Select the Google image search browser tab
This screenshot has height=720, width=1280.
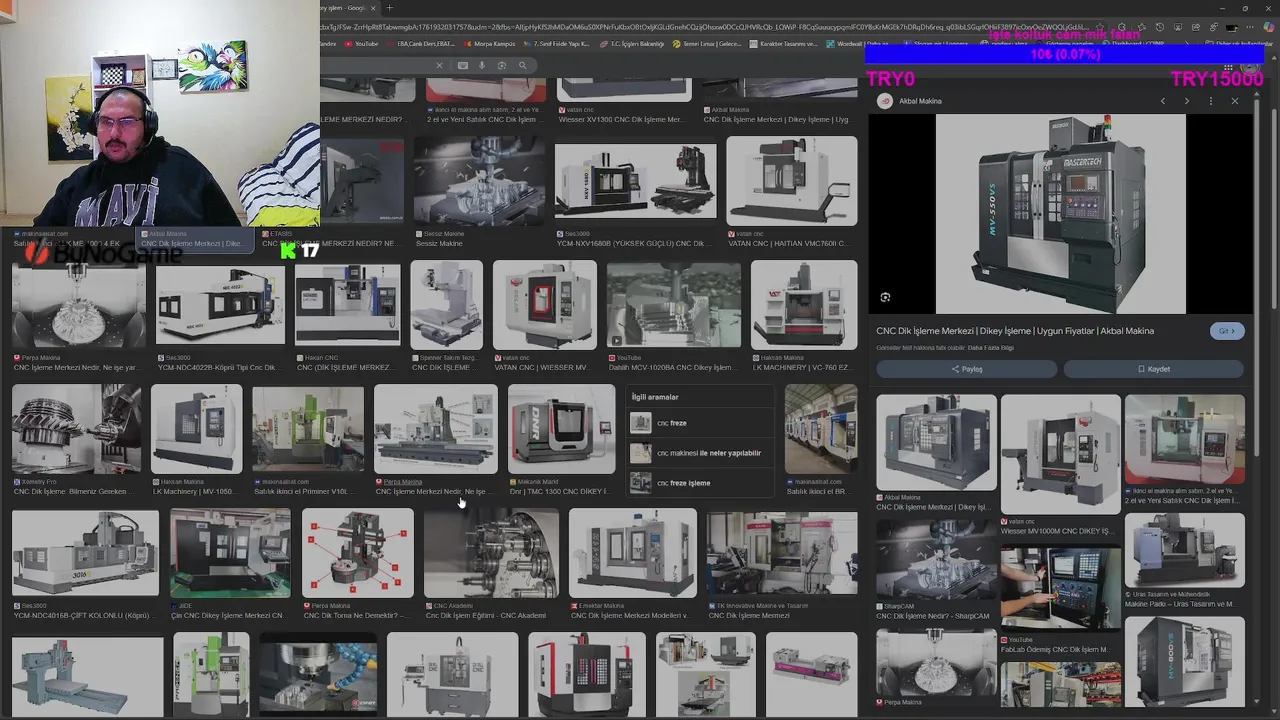tap(346, 8)
